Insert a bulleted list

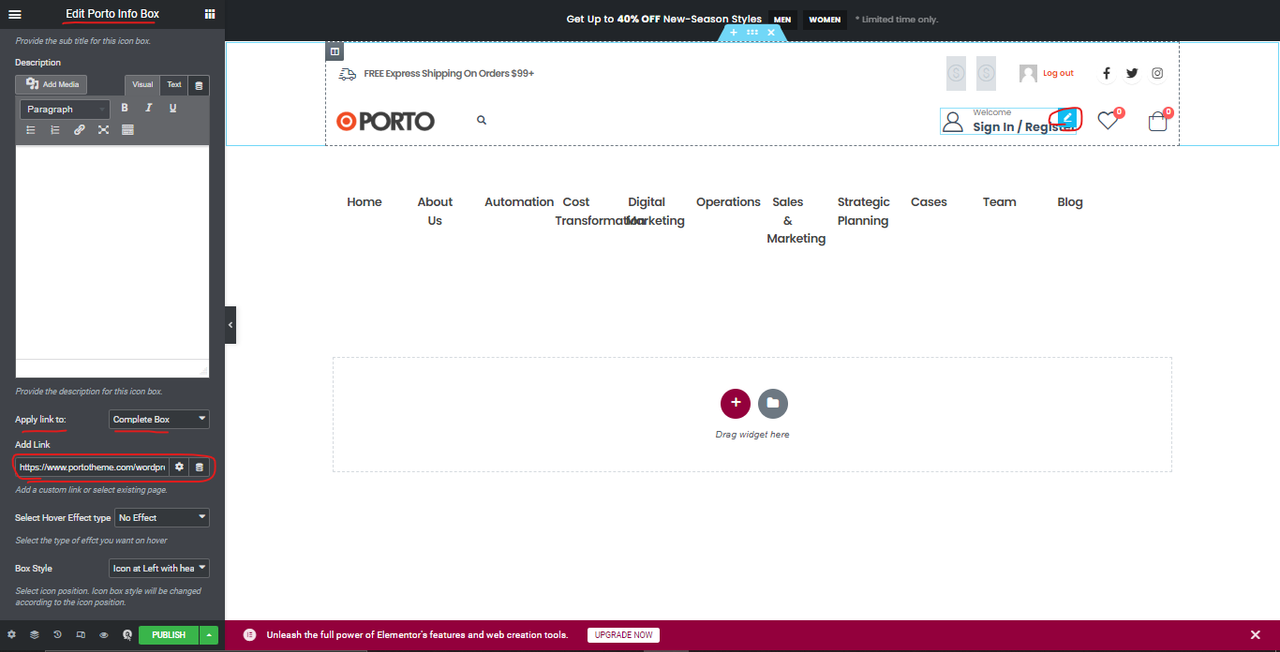(x=31, y=130)
